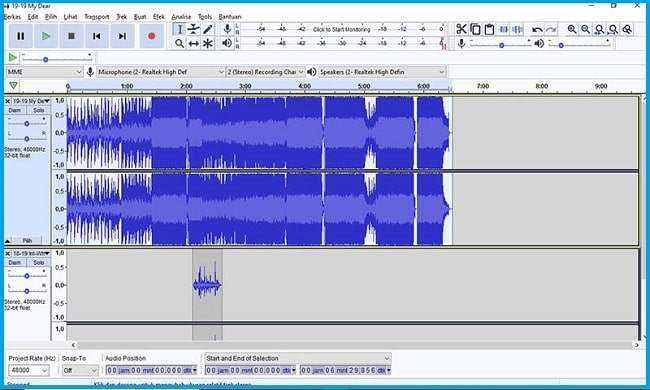This screenshot has width=650, height=390.
Task: Click the Stop playback button
Action: click(71, 36)
